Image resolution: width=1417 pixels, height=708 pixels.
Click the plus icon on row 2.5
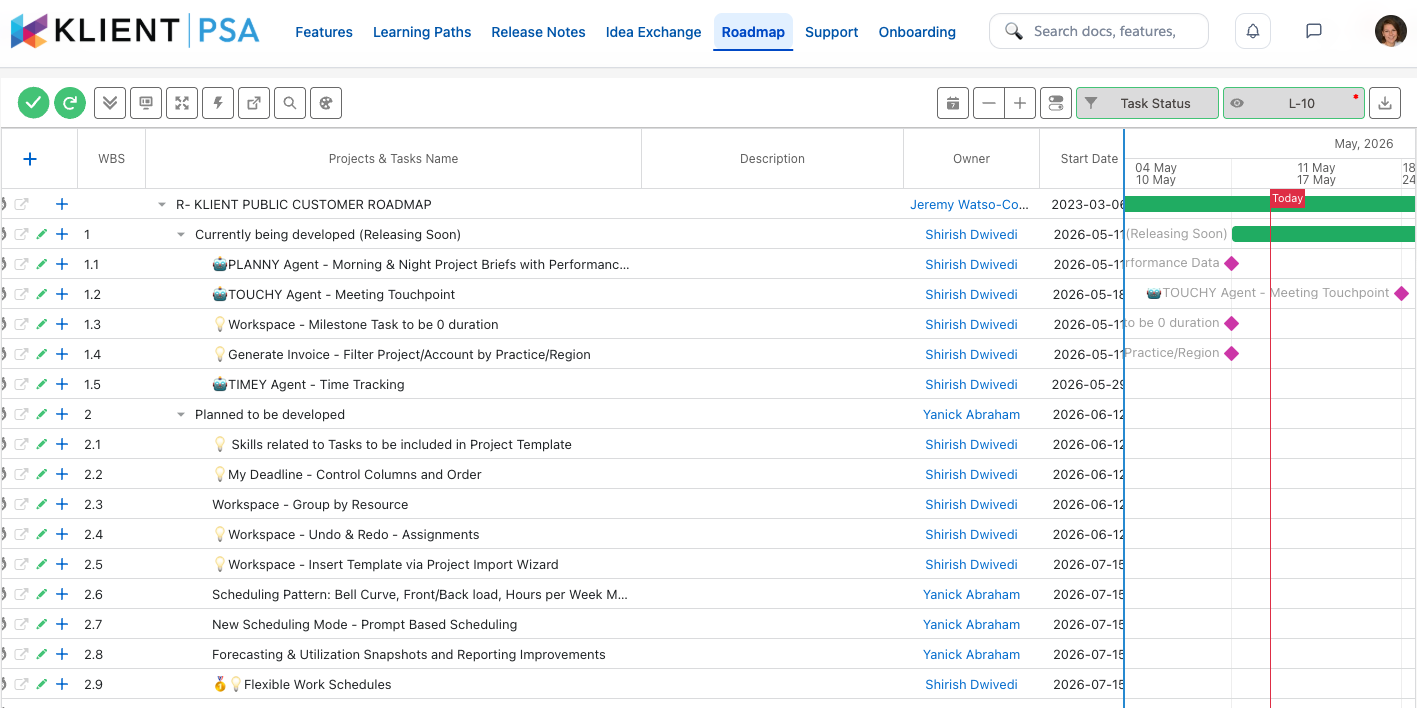tap(62, 564)
